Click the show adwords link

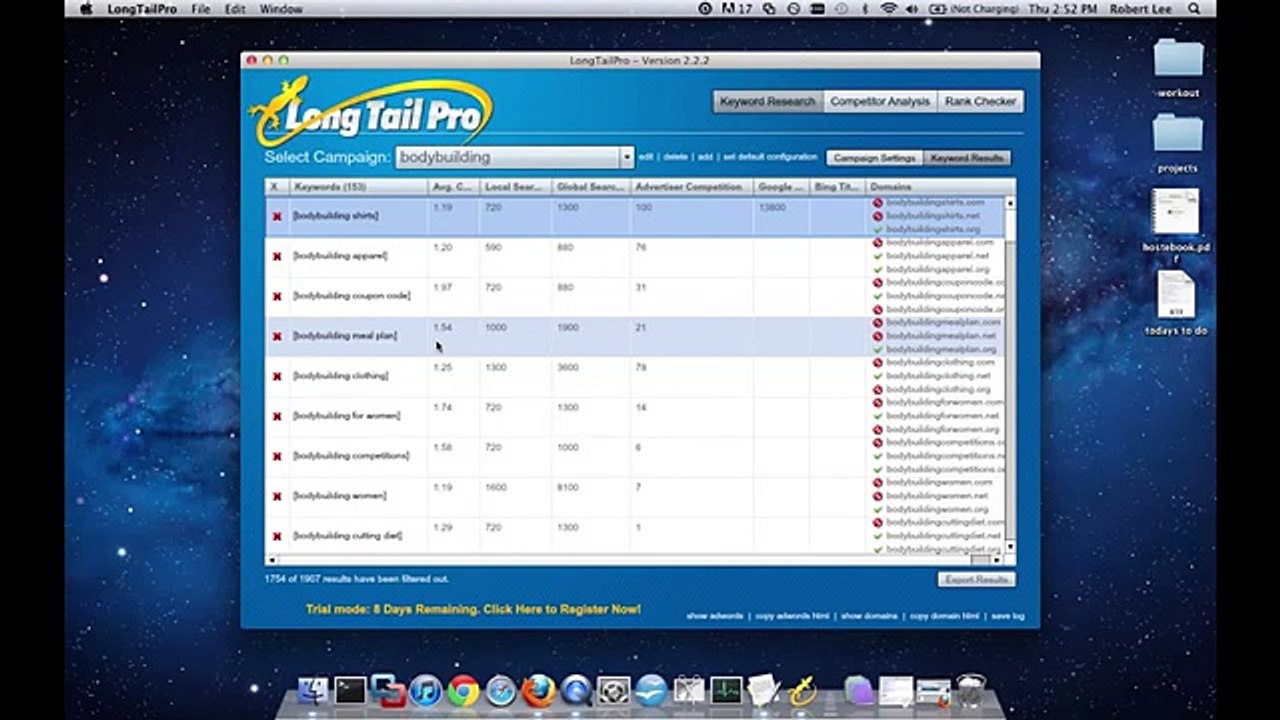click(714, 616)
